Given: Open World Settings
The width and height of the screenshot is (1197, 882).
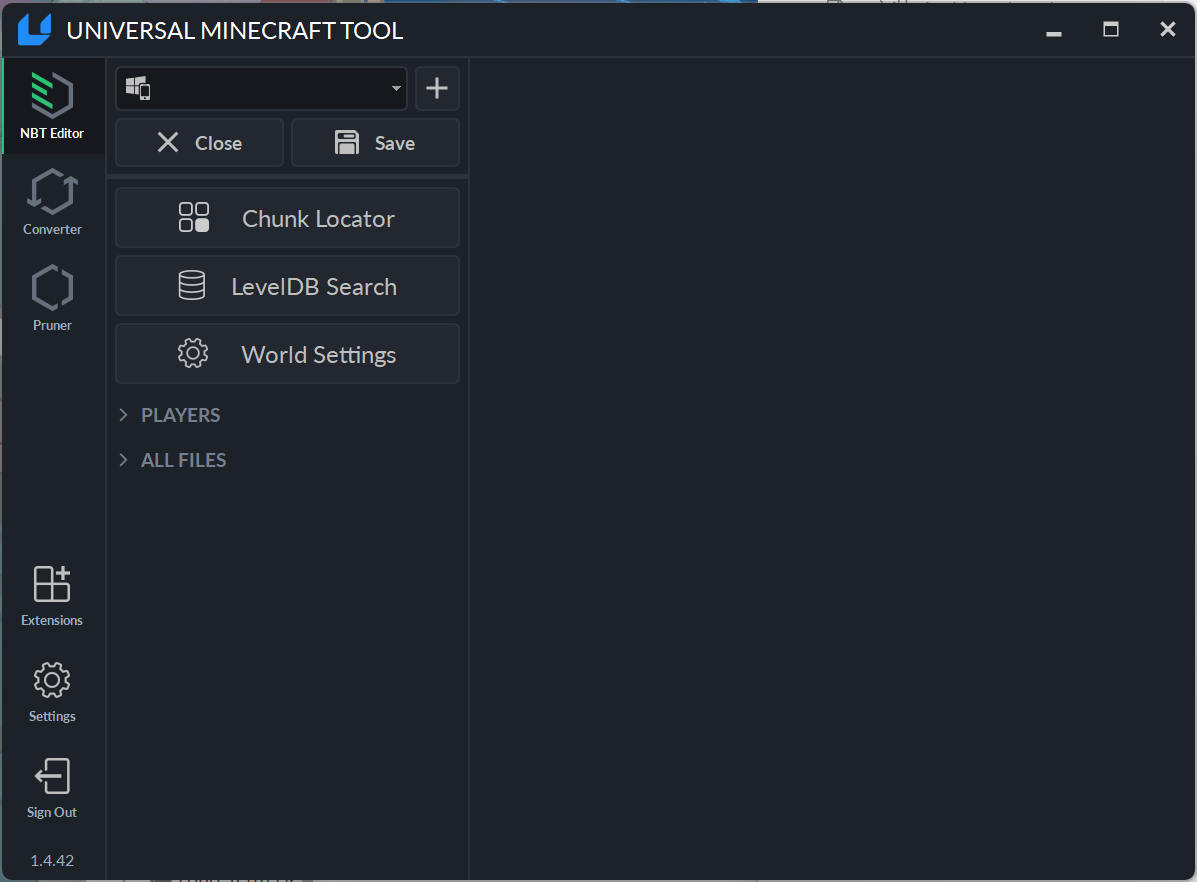Looking at the screenshot, I should click(287, 354).
